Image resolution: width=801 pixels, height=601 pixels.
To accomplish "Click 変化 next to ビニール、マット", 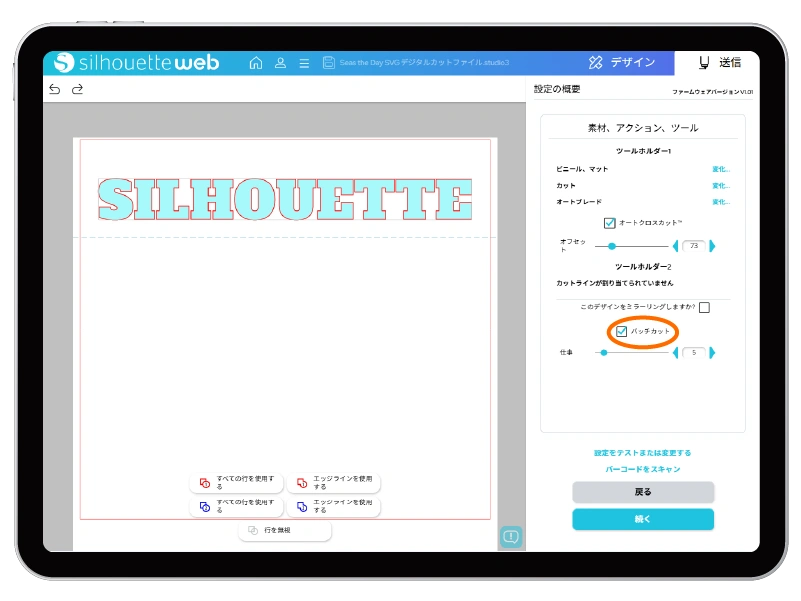I will pos(721,170).
